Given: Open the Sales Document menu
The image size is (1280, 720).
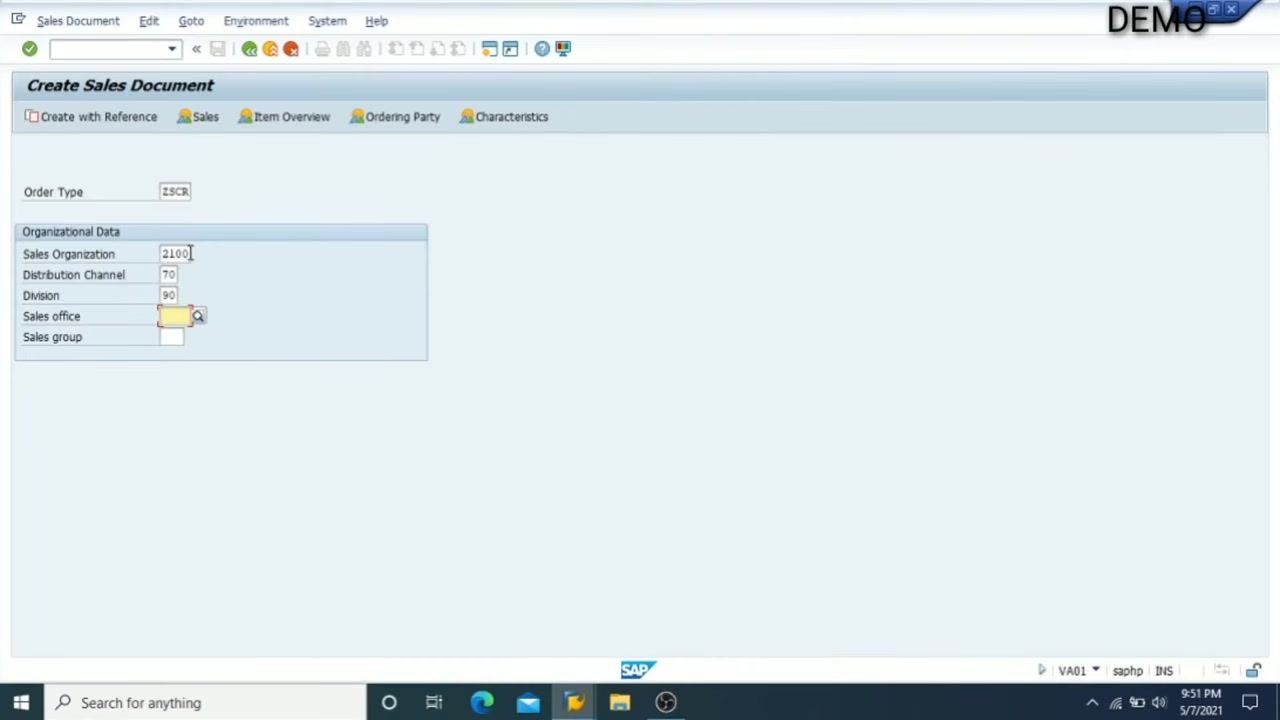Looking at the screenshot, I should [78, 21].
